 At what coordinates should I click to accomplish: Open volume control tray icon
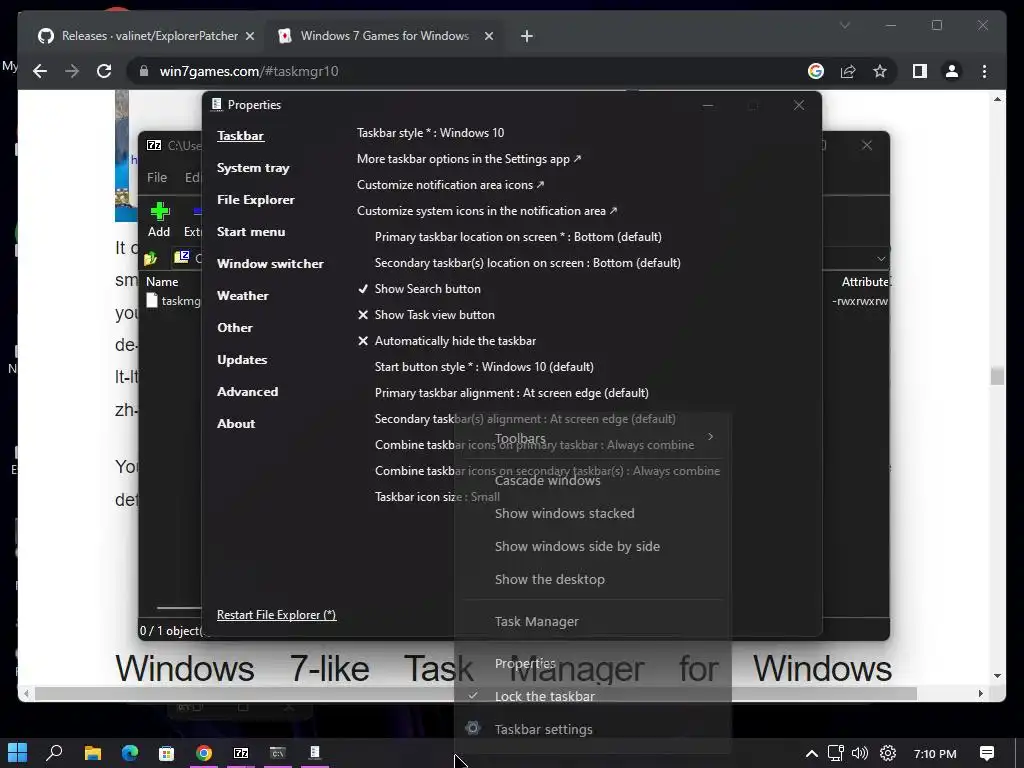point(860,753)
